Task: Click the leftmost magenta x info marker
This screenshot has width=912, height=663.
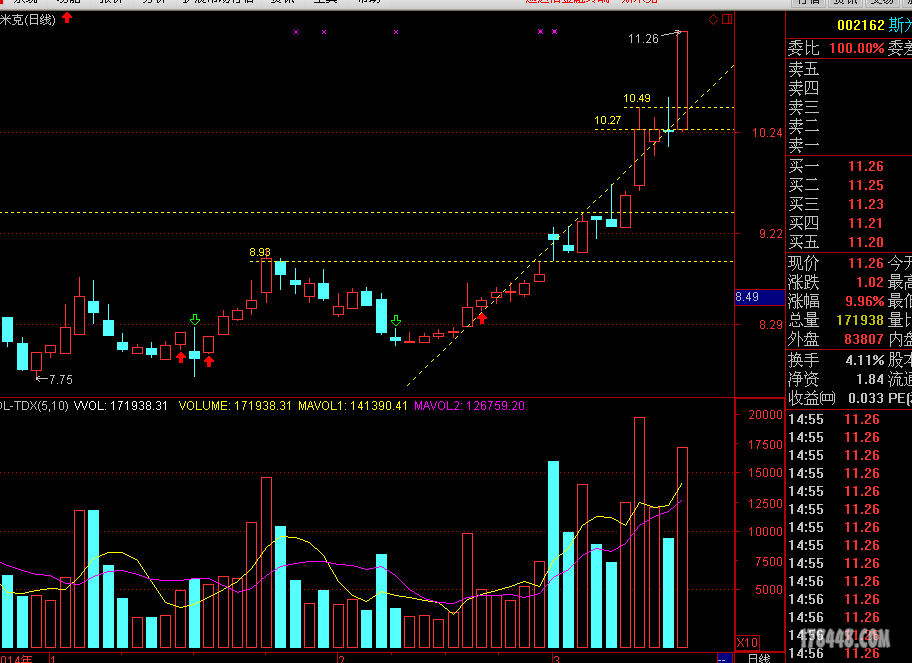Action: (x=296, y=32)
